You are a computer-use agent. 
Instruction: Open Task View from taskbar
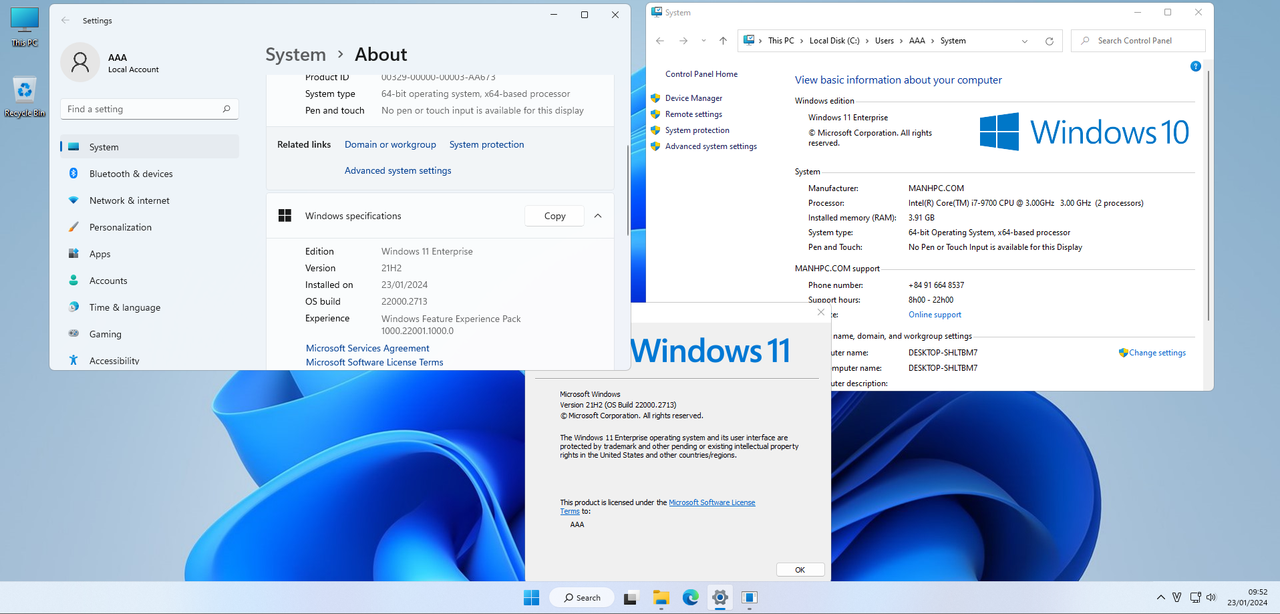[631, 598]
